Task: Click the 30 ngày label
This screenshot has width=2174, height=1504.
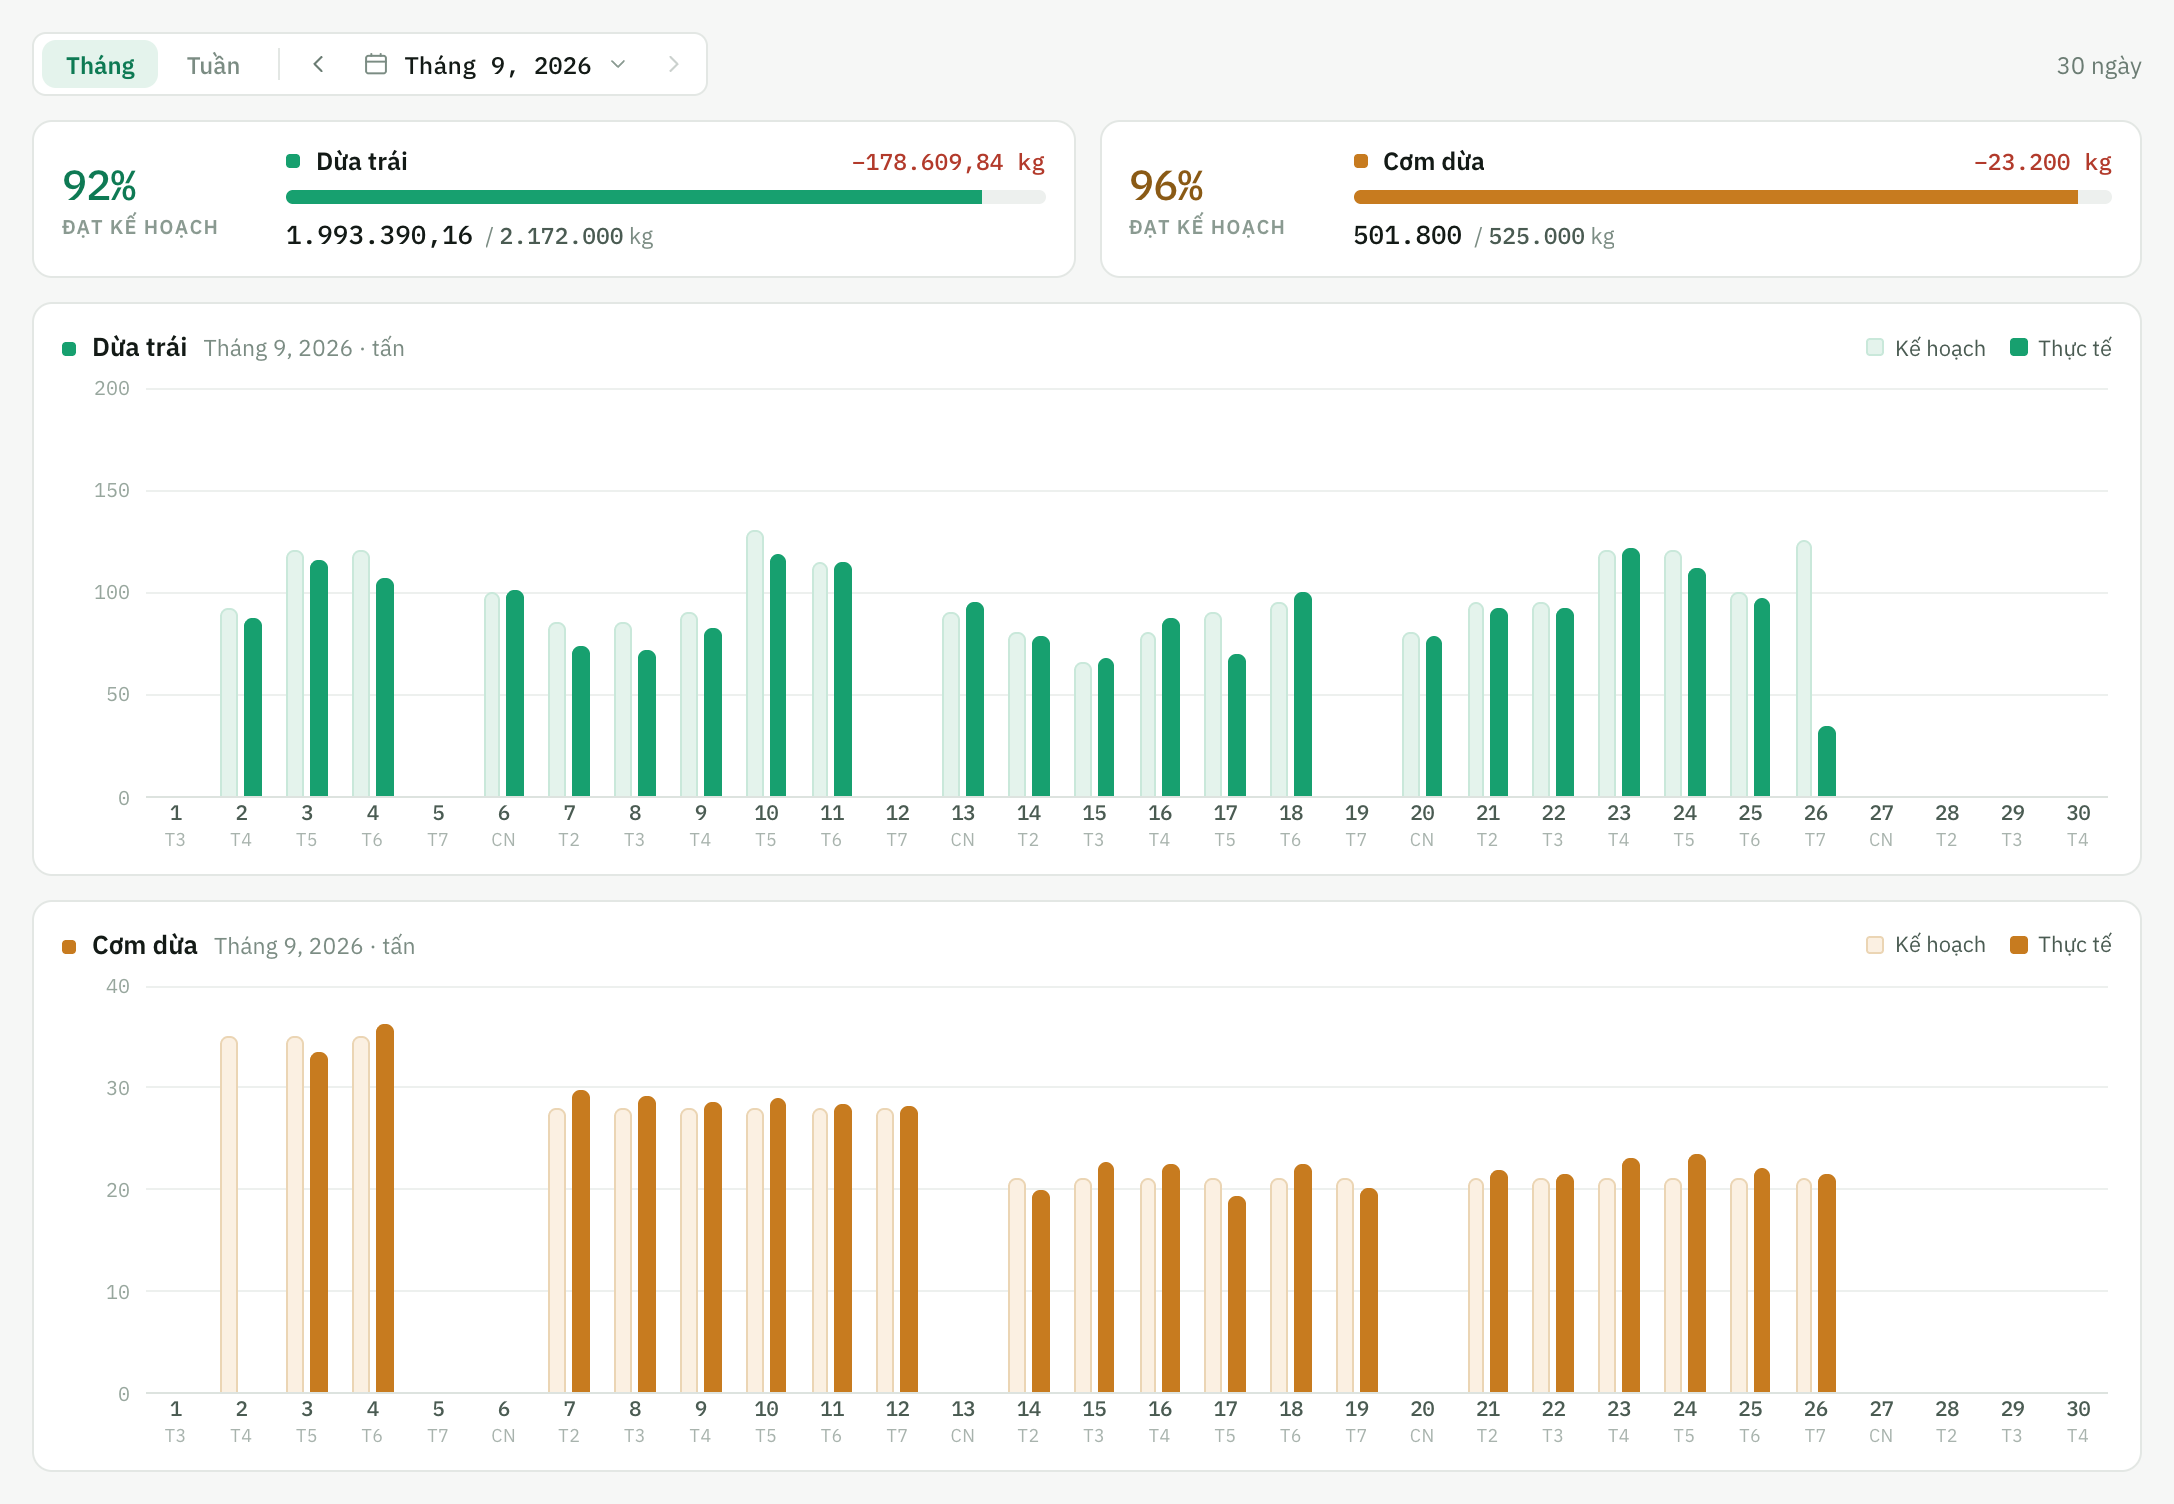Action: click(x=2099, y=66)
